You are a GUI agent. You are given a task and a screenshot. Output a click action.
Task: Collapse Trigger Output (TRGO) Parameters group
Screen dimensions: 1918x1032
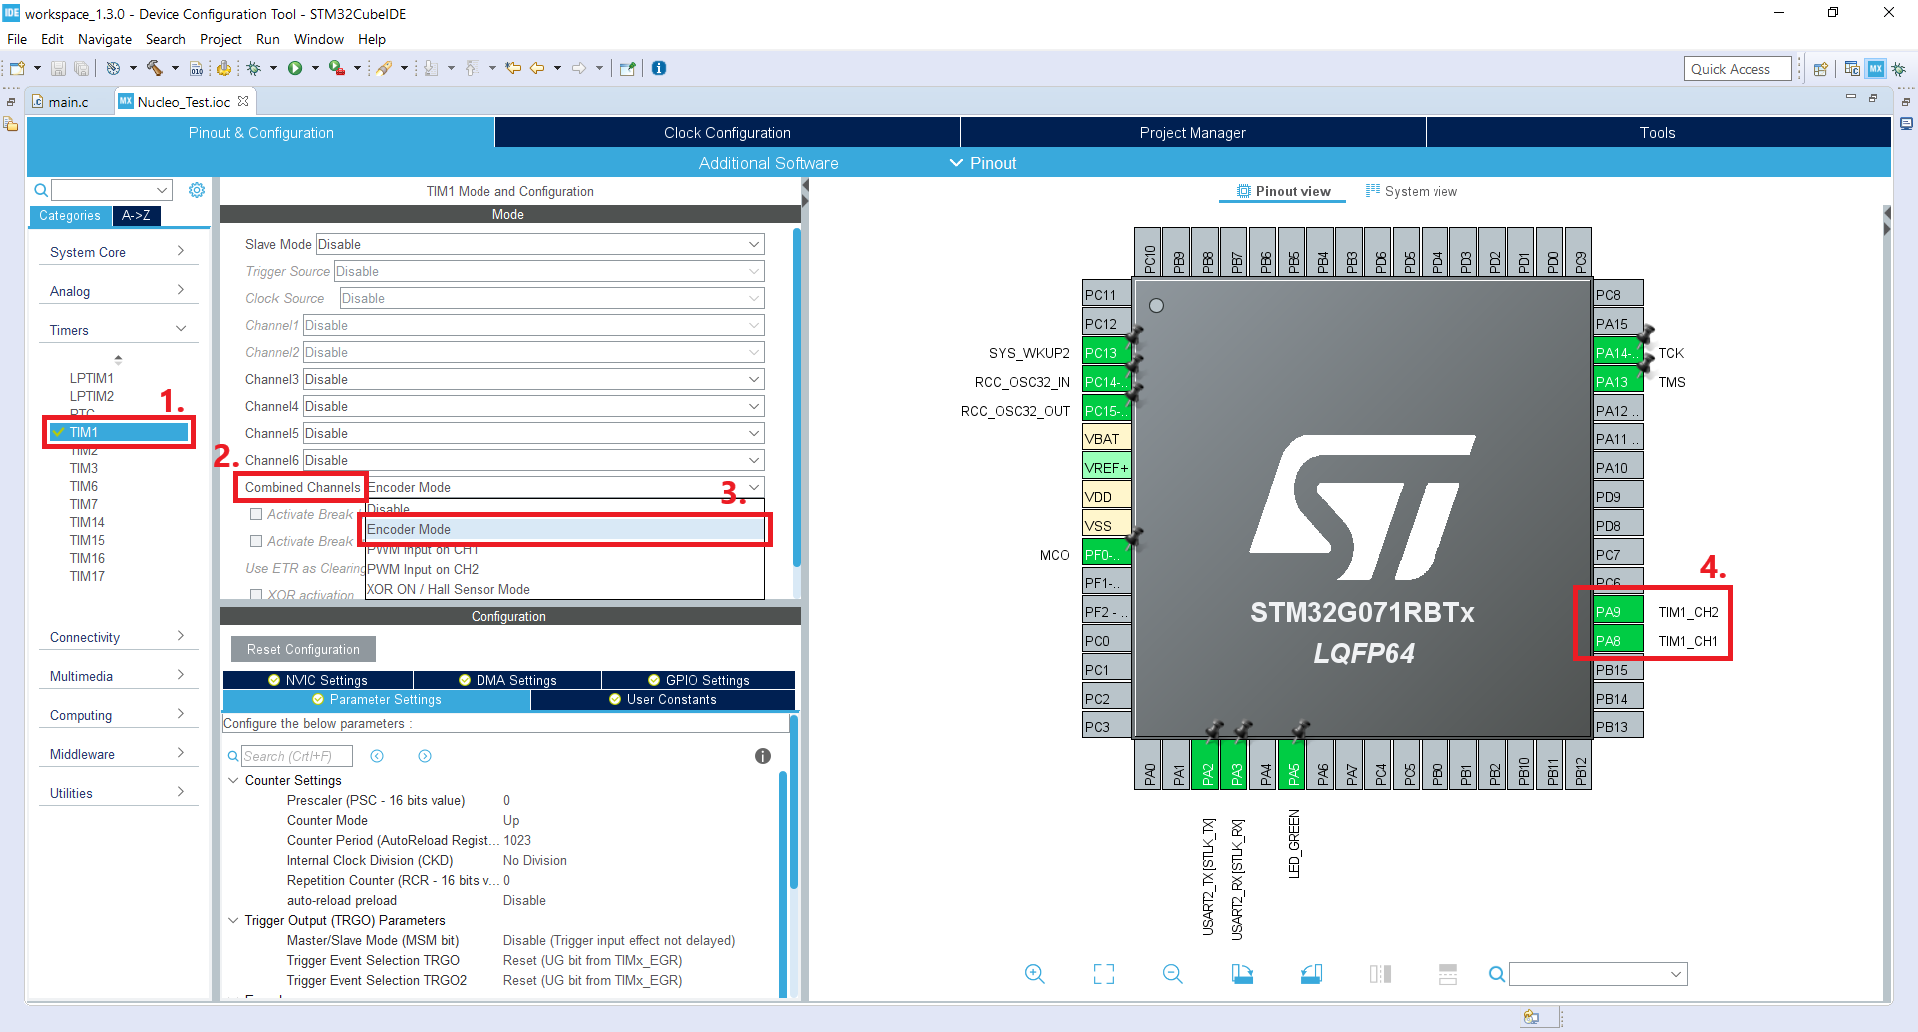(x=233, y=920)
